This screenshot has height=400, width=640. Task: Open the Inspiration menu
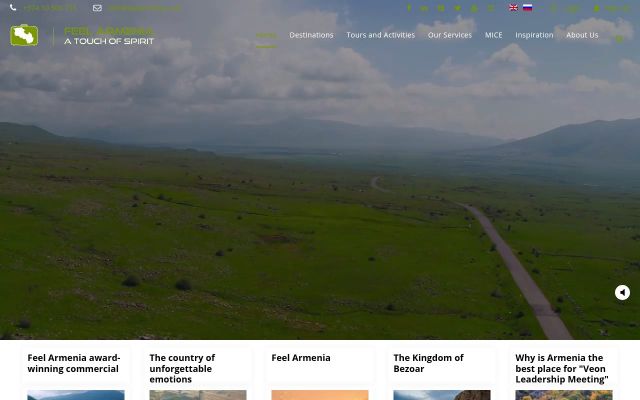coord(534,35)
